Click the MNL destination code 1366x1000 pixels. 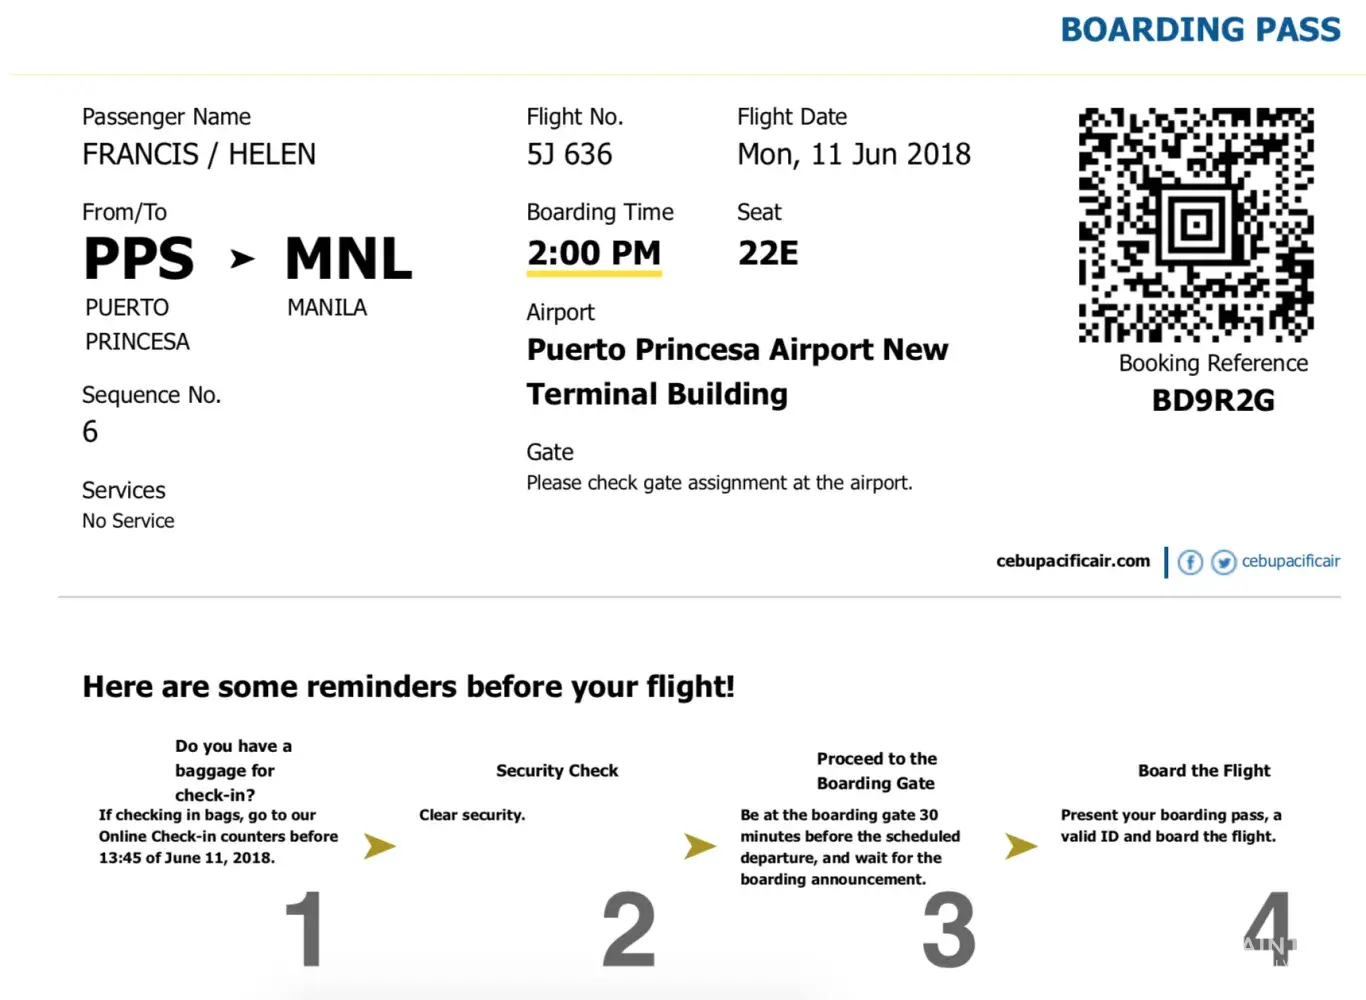tap(349, 259)
